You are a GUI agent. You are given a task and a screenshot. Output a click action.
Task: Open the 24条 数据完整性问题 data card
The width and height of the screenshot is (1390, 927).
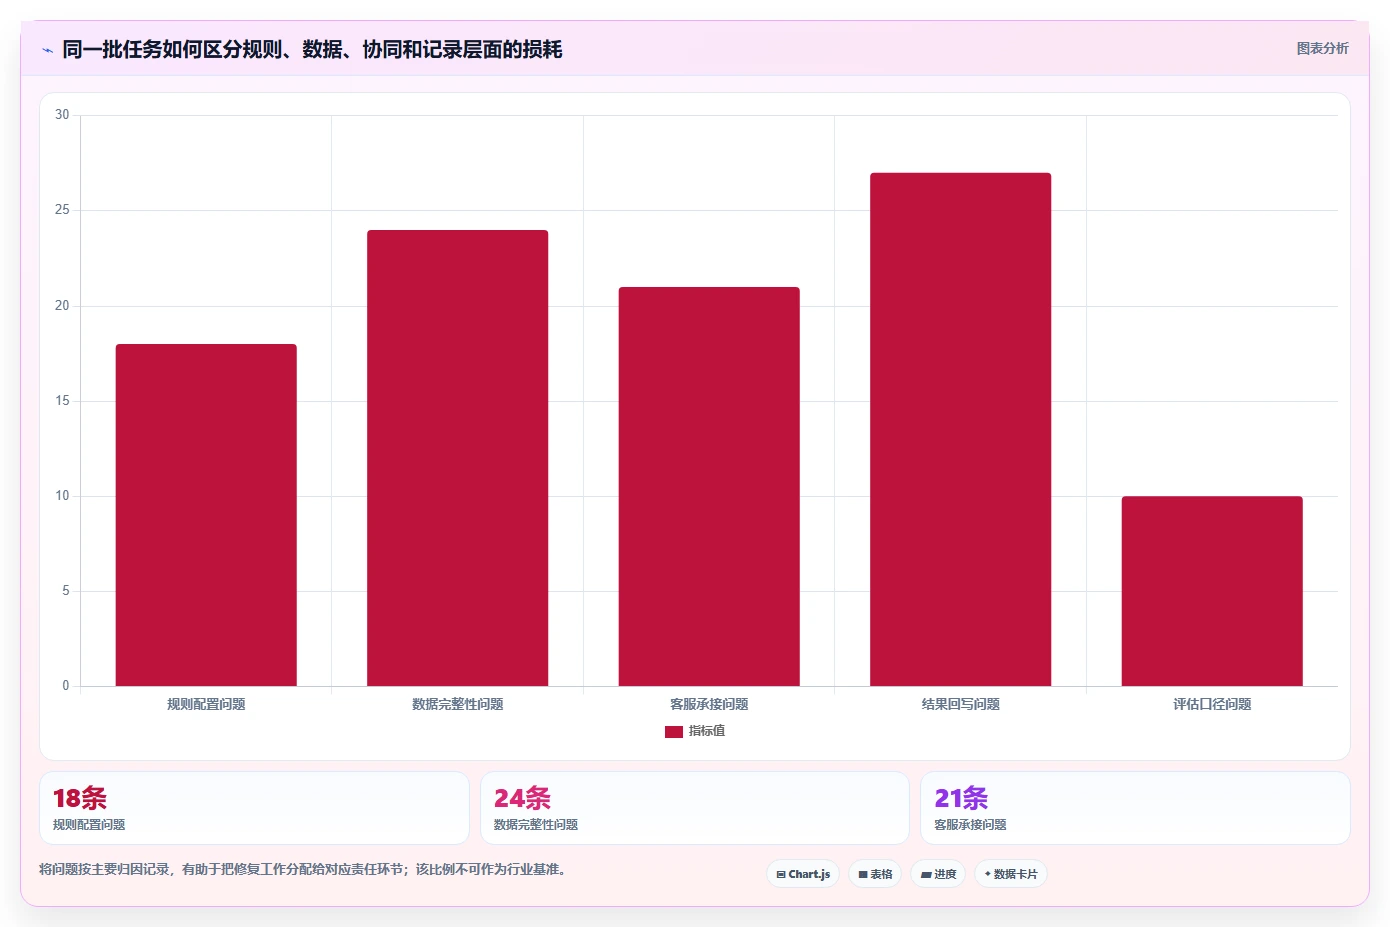tap(695, 808)
